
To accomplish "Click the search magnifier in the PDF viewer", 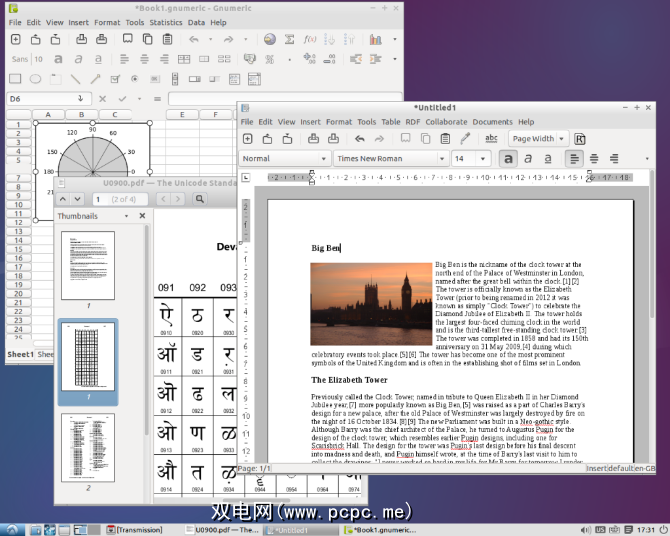I will click(199, 199).
